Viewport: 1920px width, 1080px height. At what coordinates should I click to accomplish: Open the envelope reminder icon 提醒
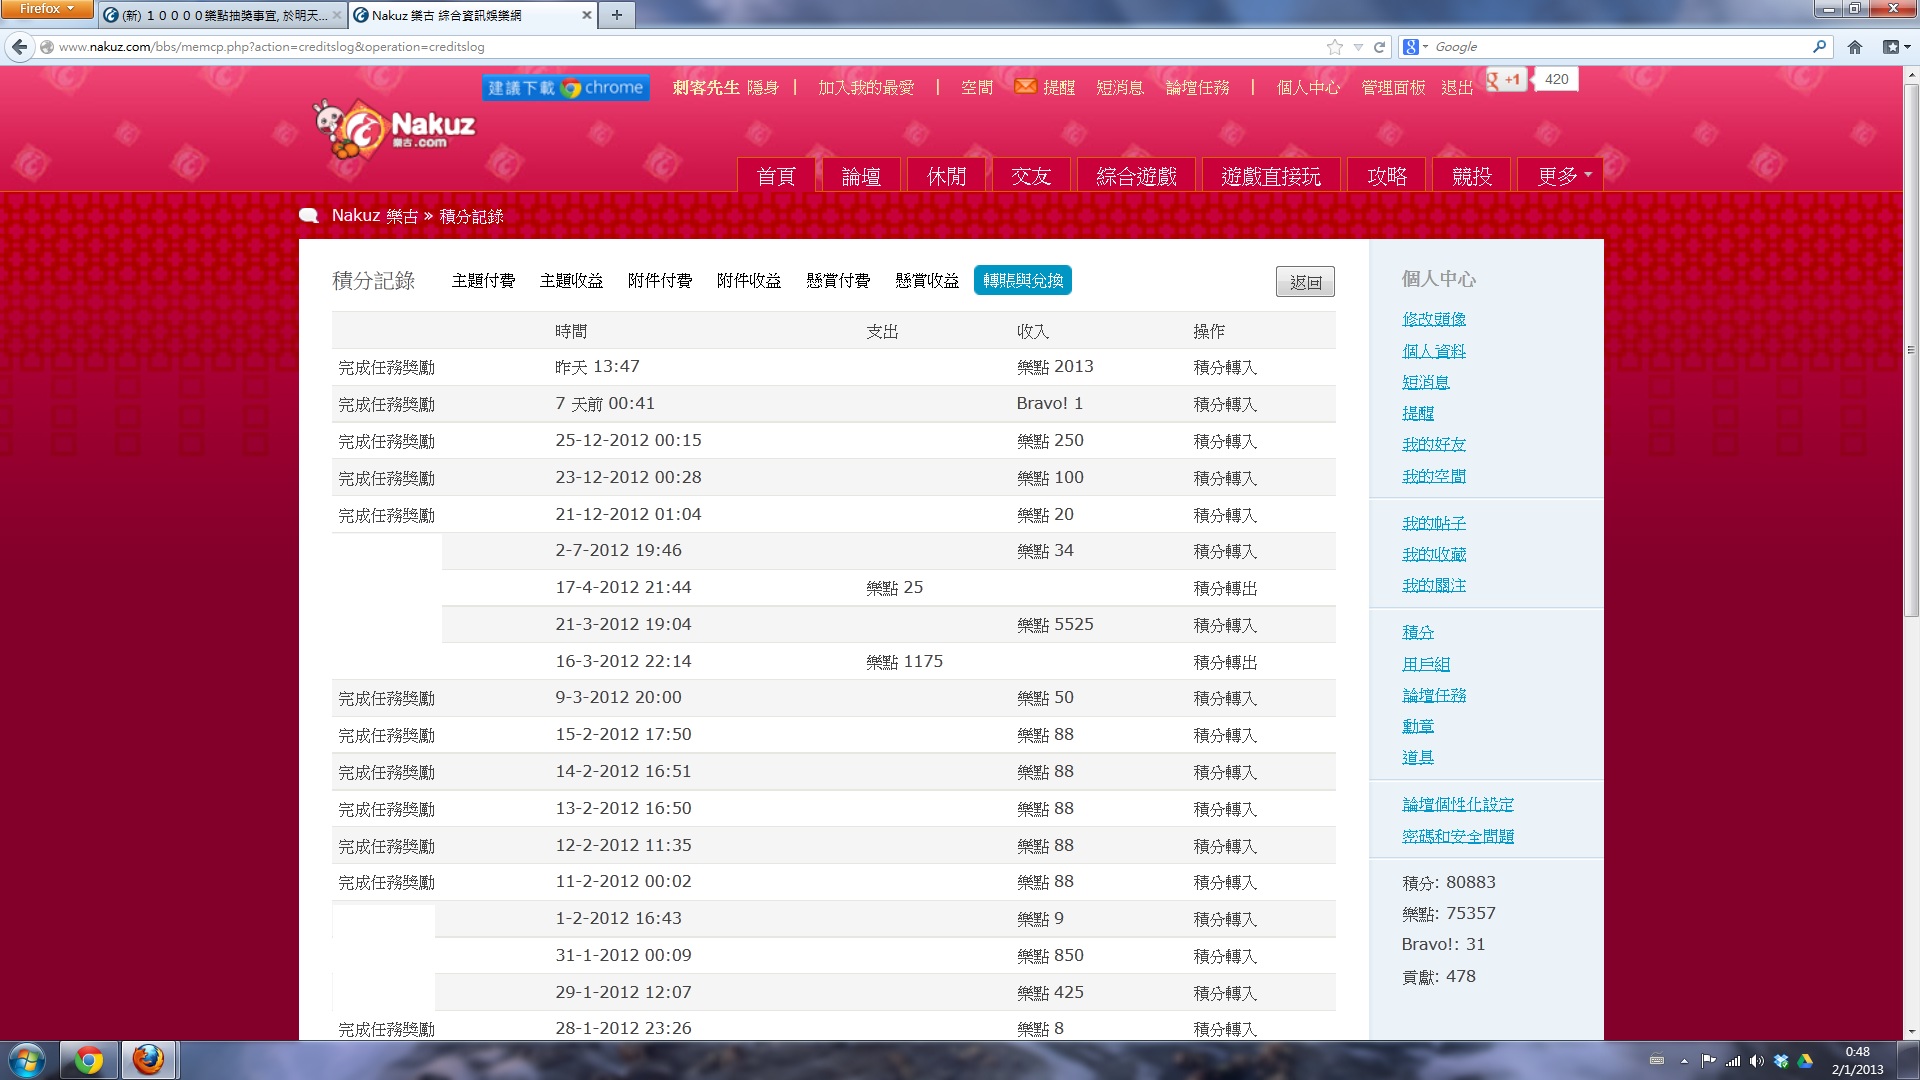tap(1025, 87)
